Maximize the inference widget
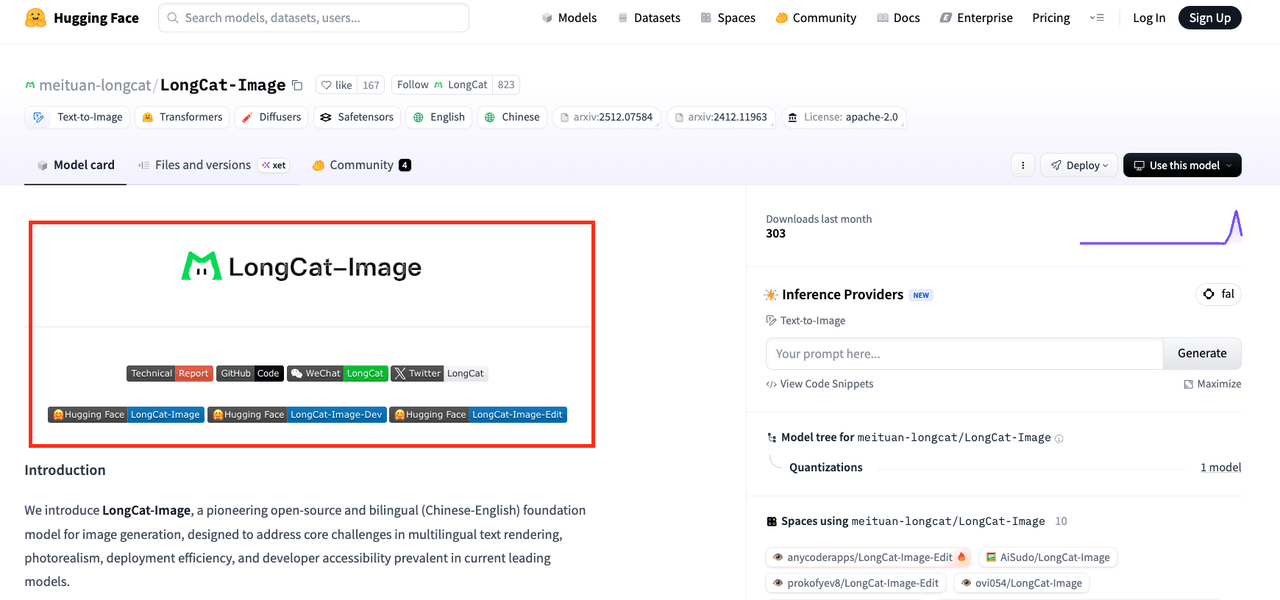 point(1212,384)
